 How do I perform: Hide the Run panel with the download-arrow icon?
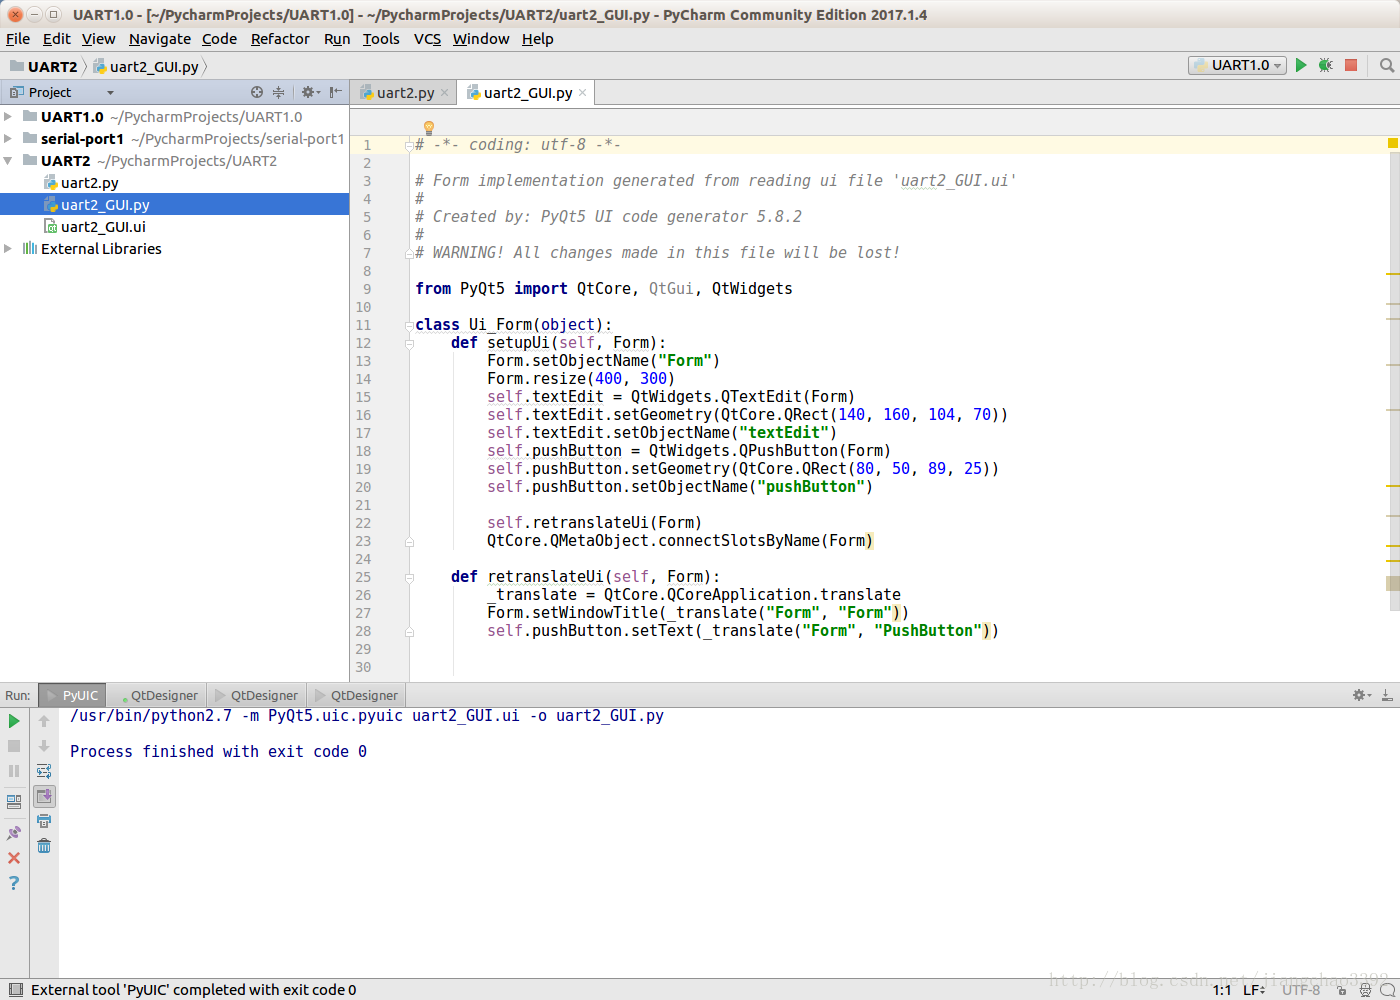click(x=1387, y=695)
